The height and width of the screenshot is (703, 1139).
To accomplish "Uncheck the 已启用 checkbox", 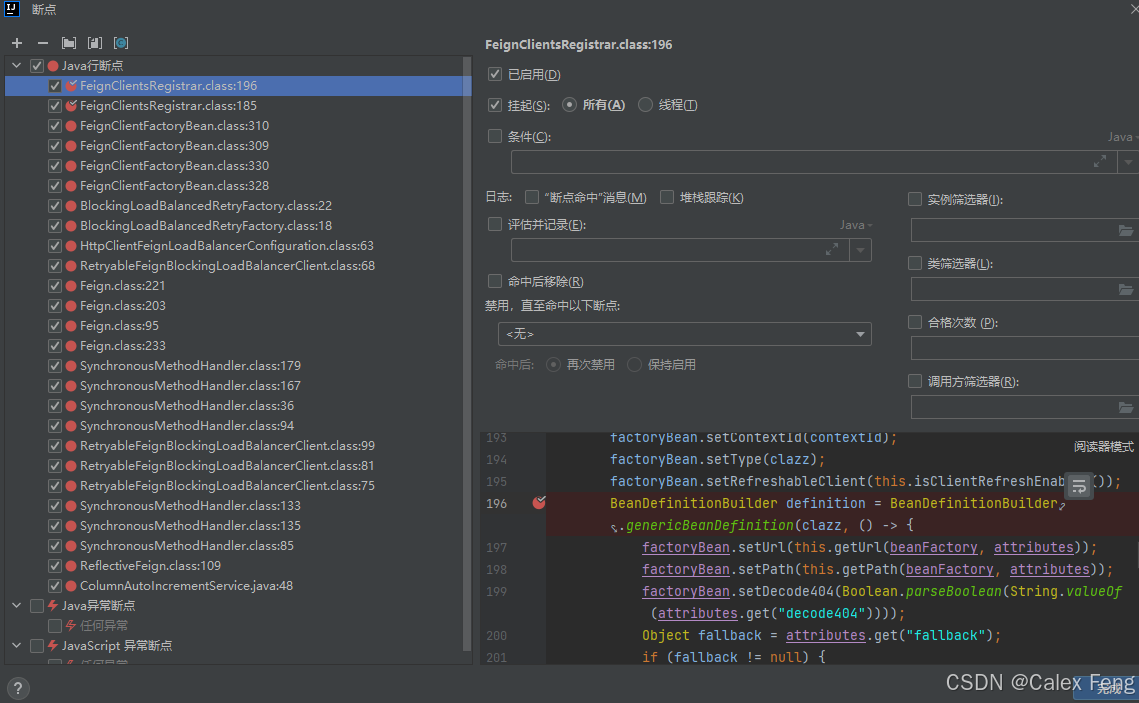I will pos(494,74).
